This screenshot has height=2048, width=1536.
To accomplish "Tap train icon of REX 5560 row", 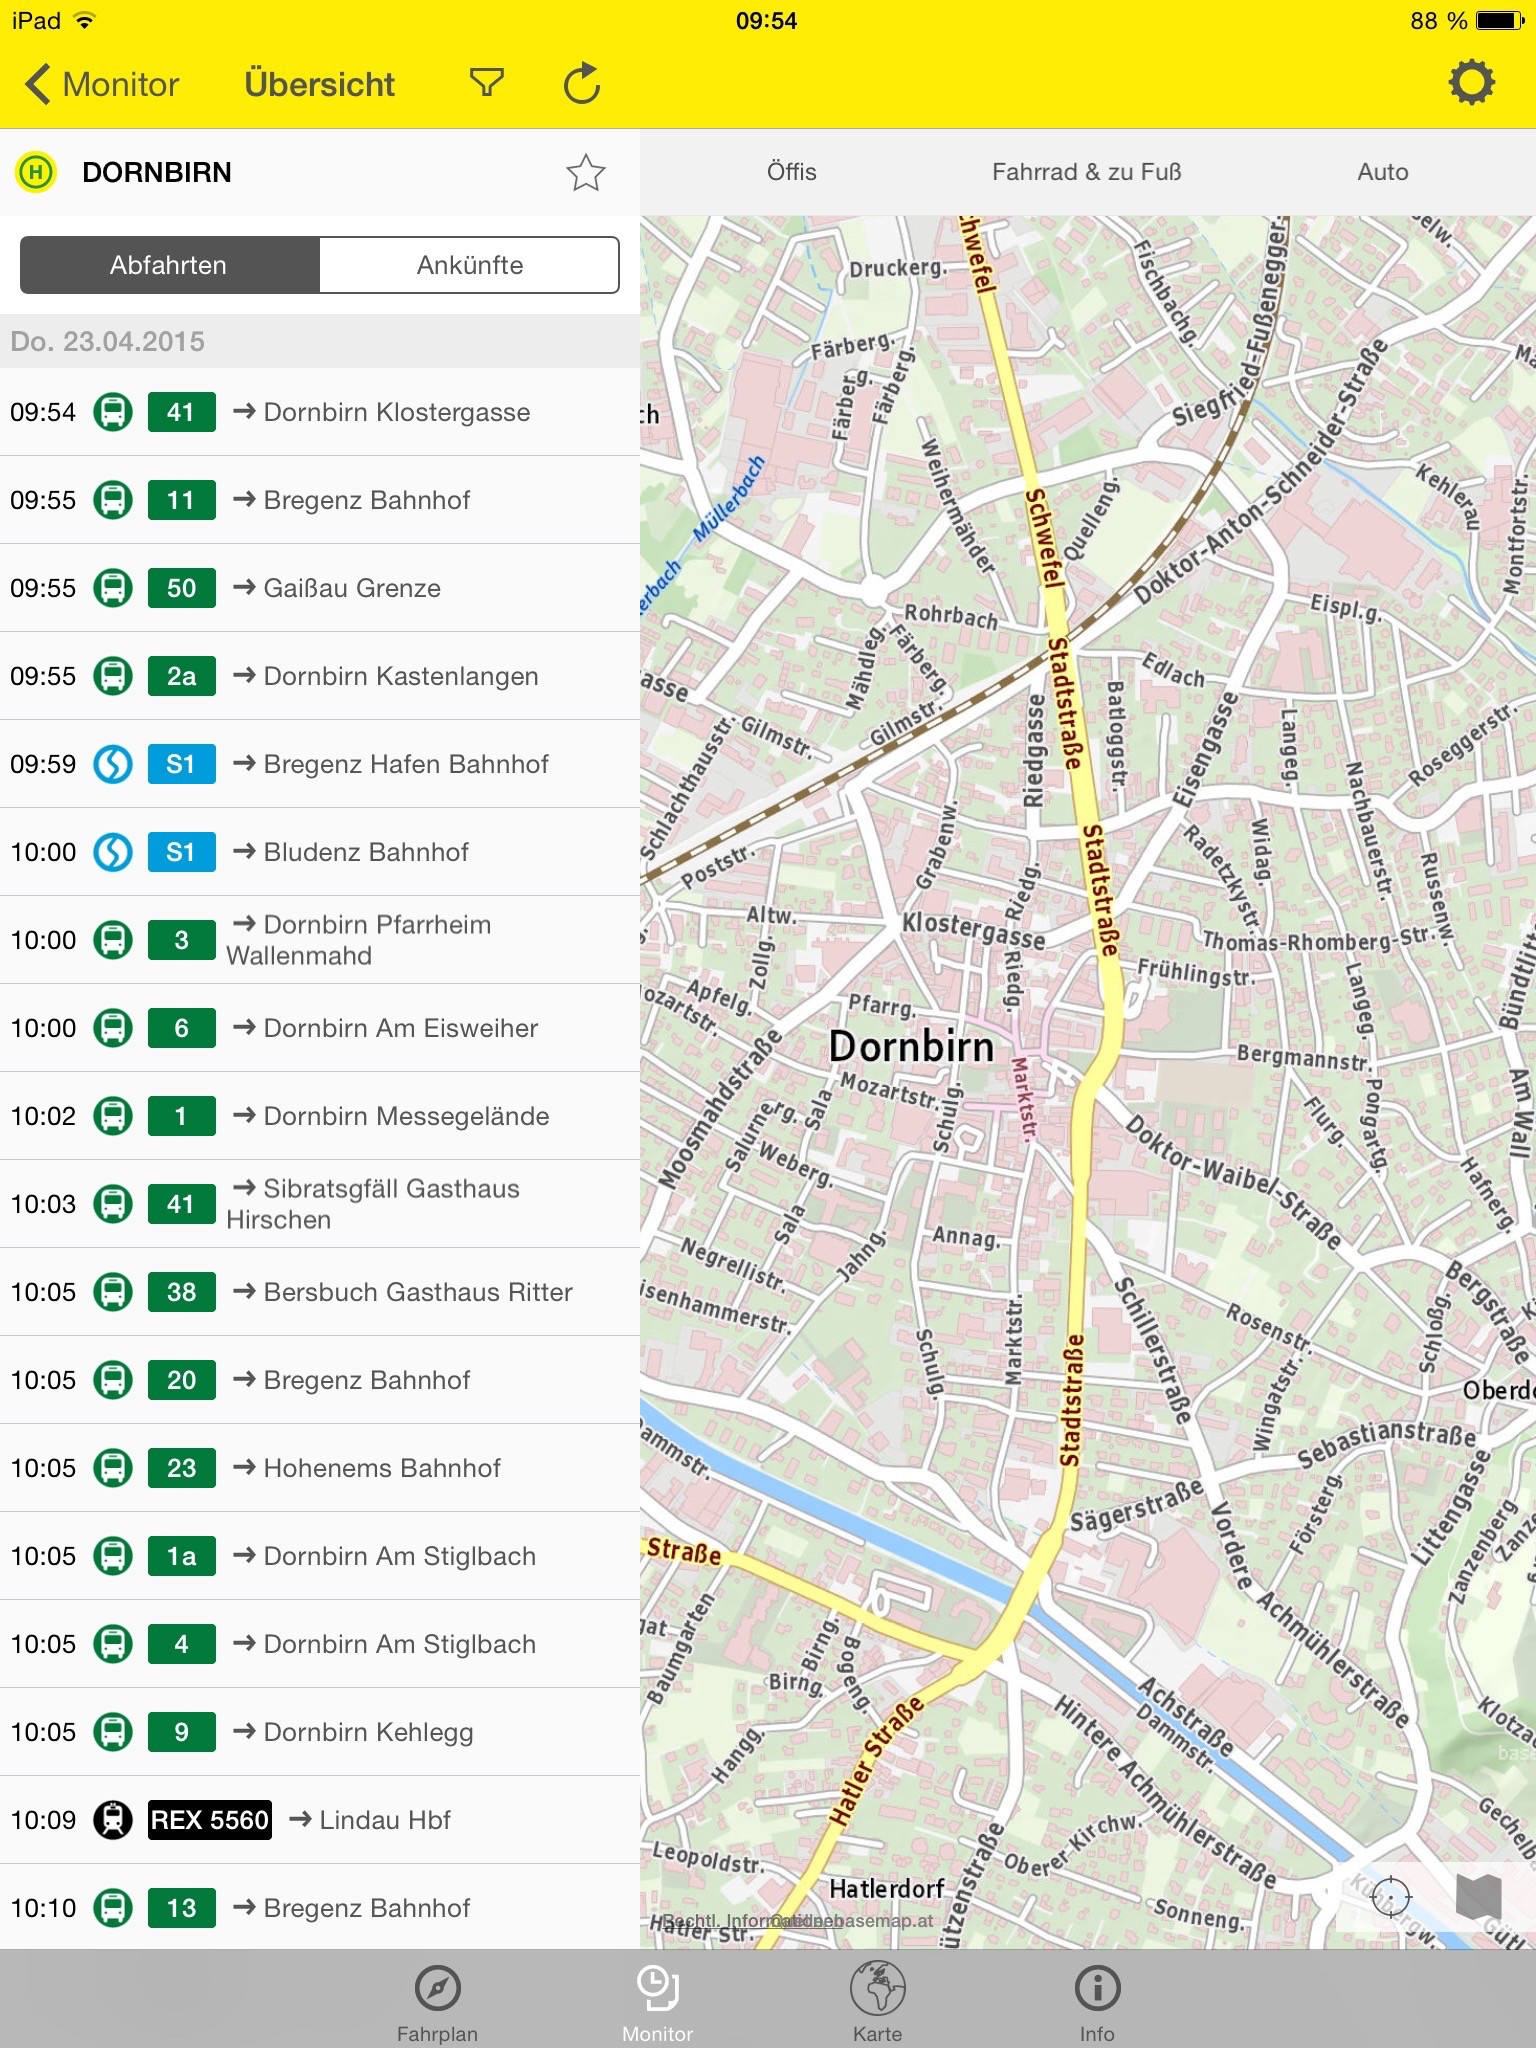I will point(113,1820).
